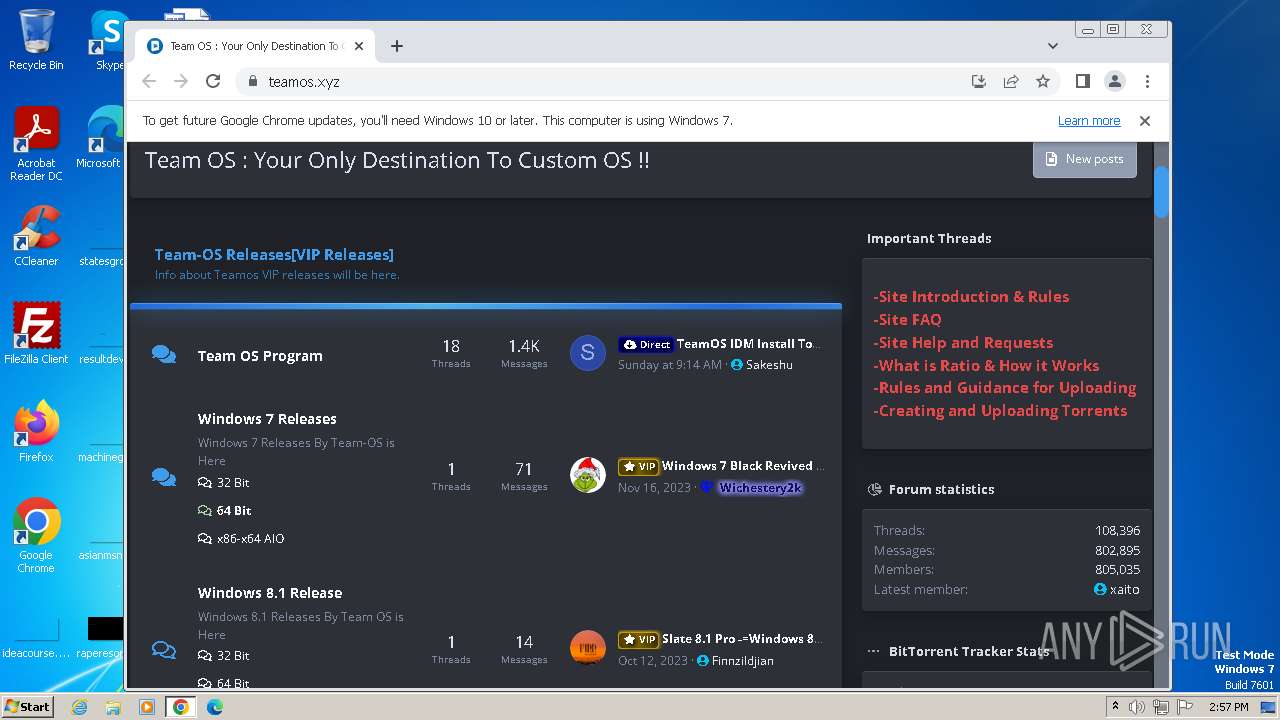
Task: Open the Windows 8.1 Release forum
Action: tap(270, 593)
